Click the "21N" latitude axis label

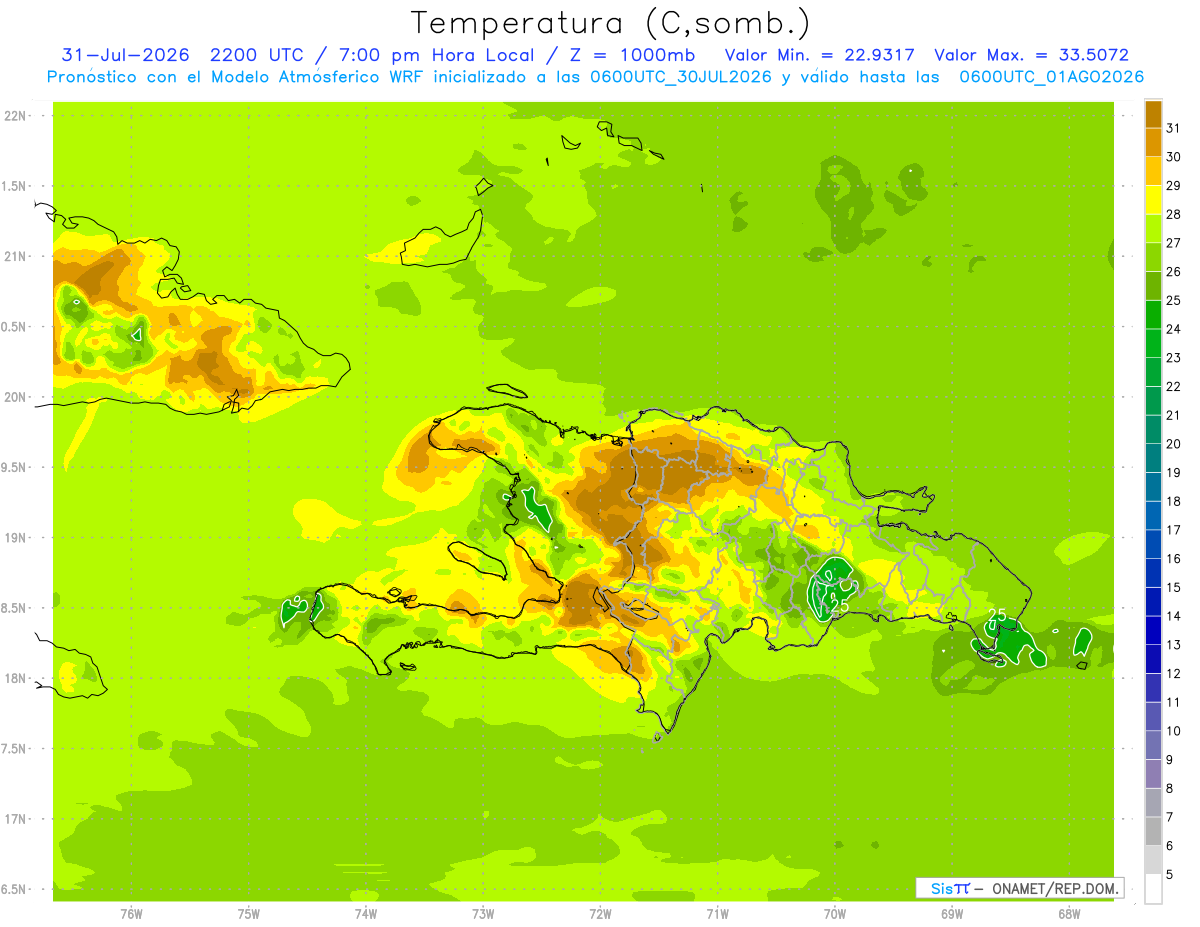(x=14, y=256)
